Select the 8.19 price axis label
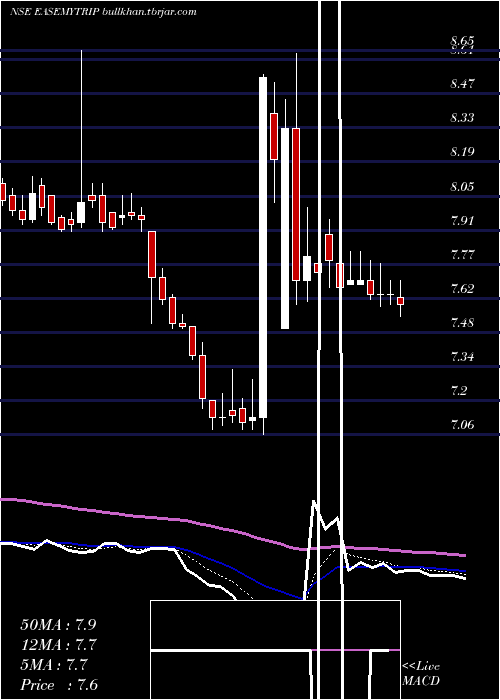500x700 pixels. (462, 152)
